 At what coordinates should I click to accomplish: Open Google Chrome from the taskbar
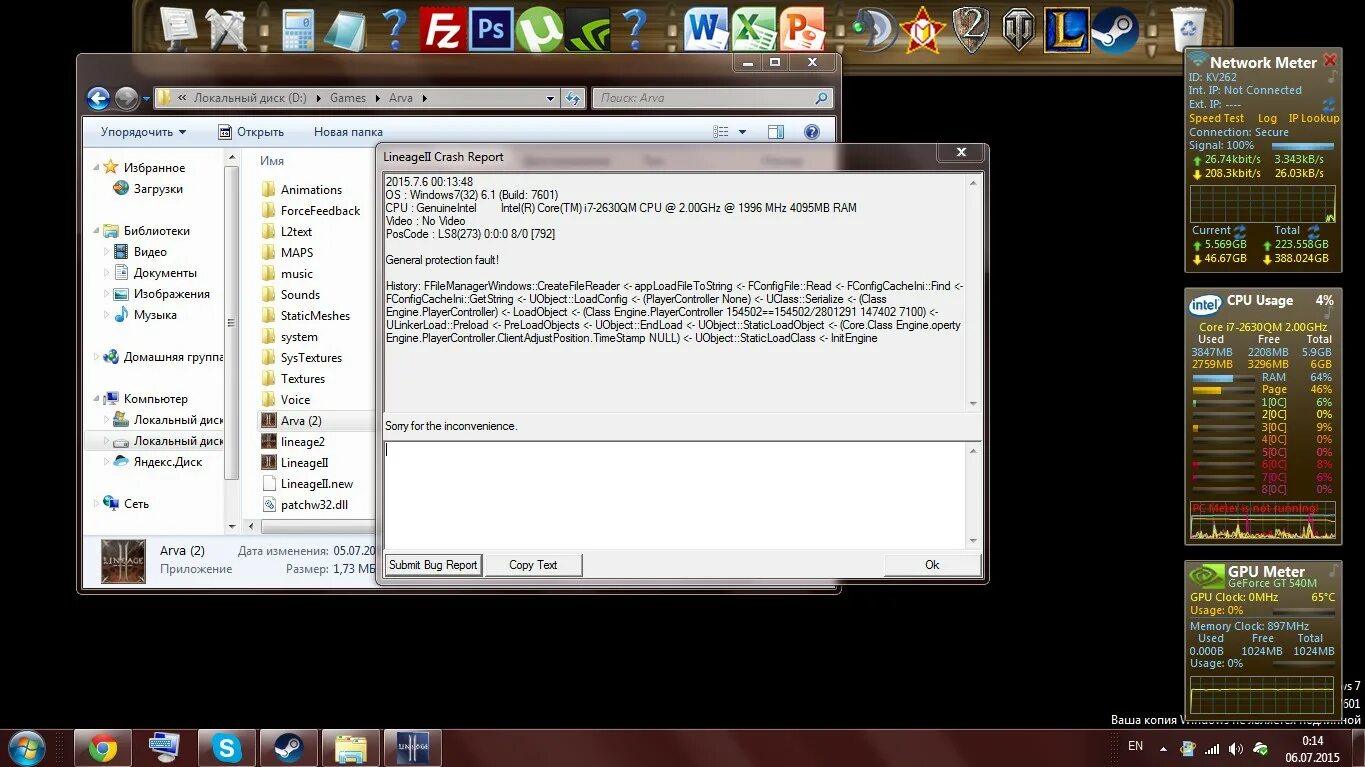pos(102,748)
